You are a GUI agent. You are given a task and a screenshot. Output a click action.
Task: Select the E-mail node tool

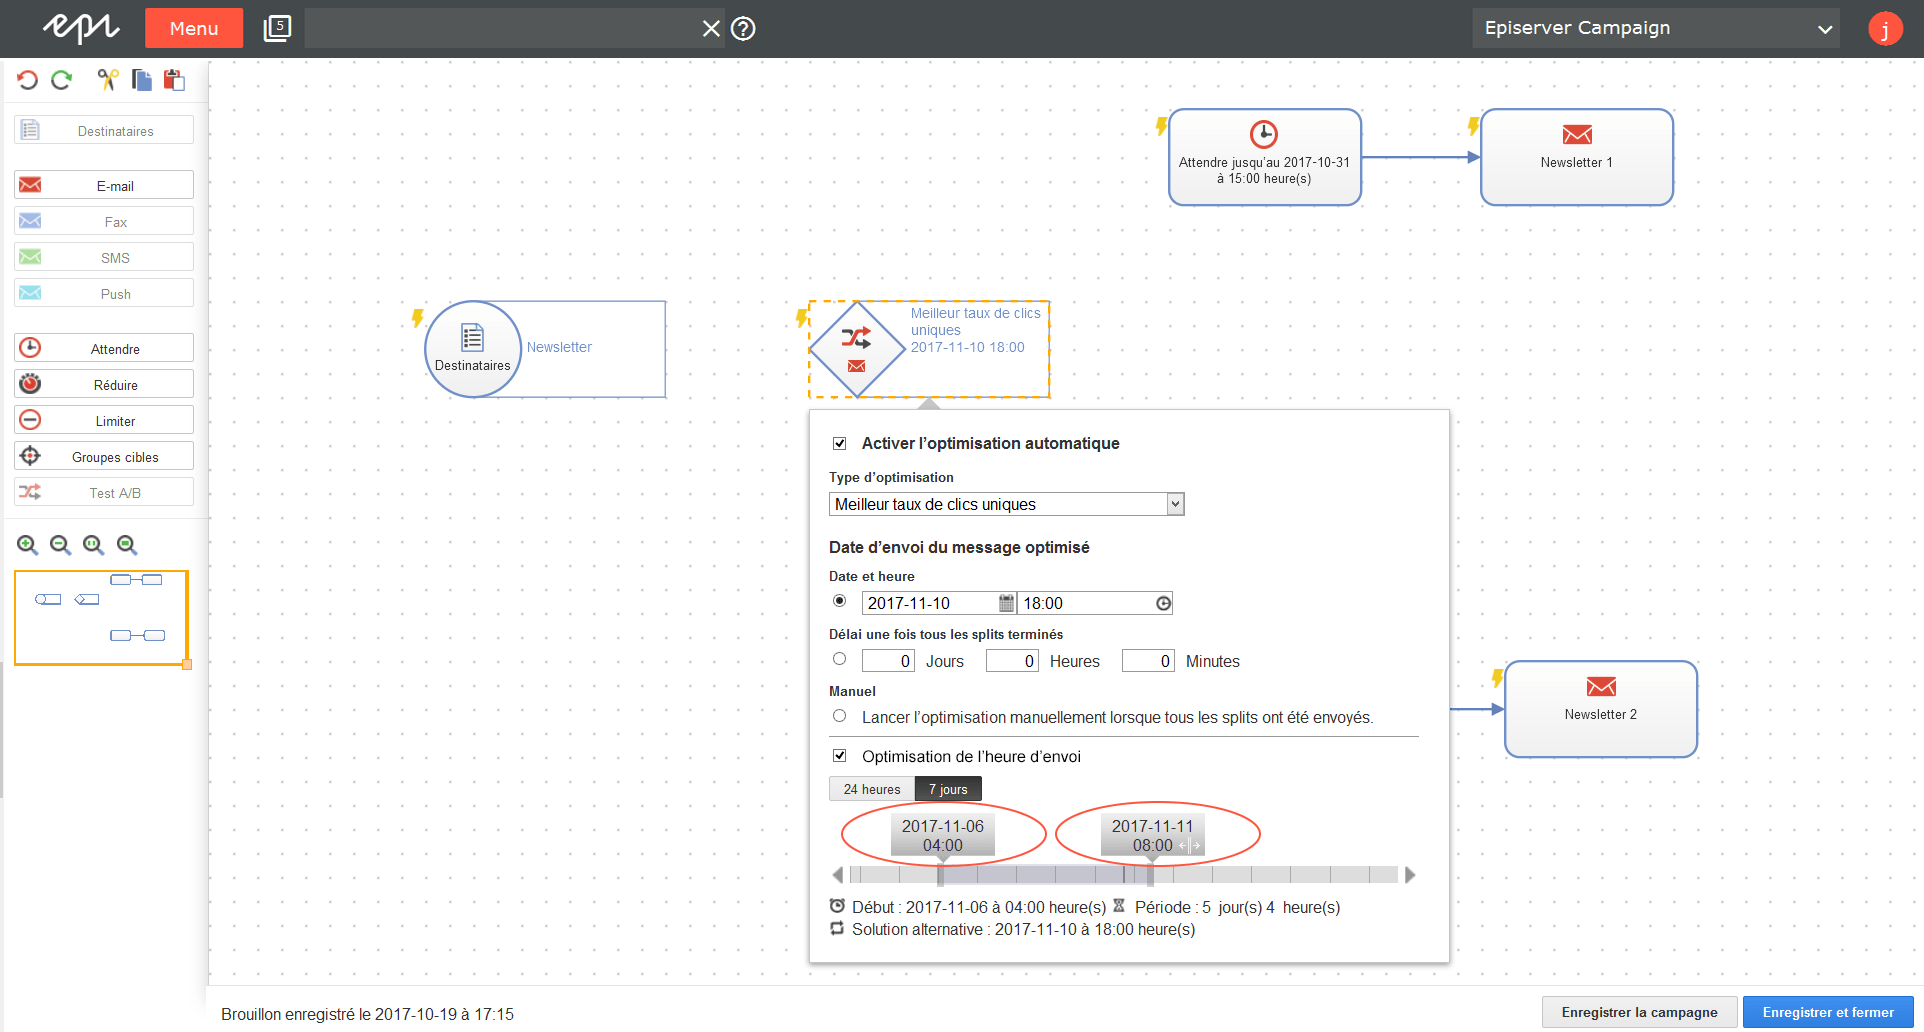point(104,185)
